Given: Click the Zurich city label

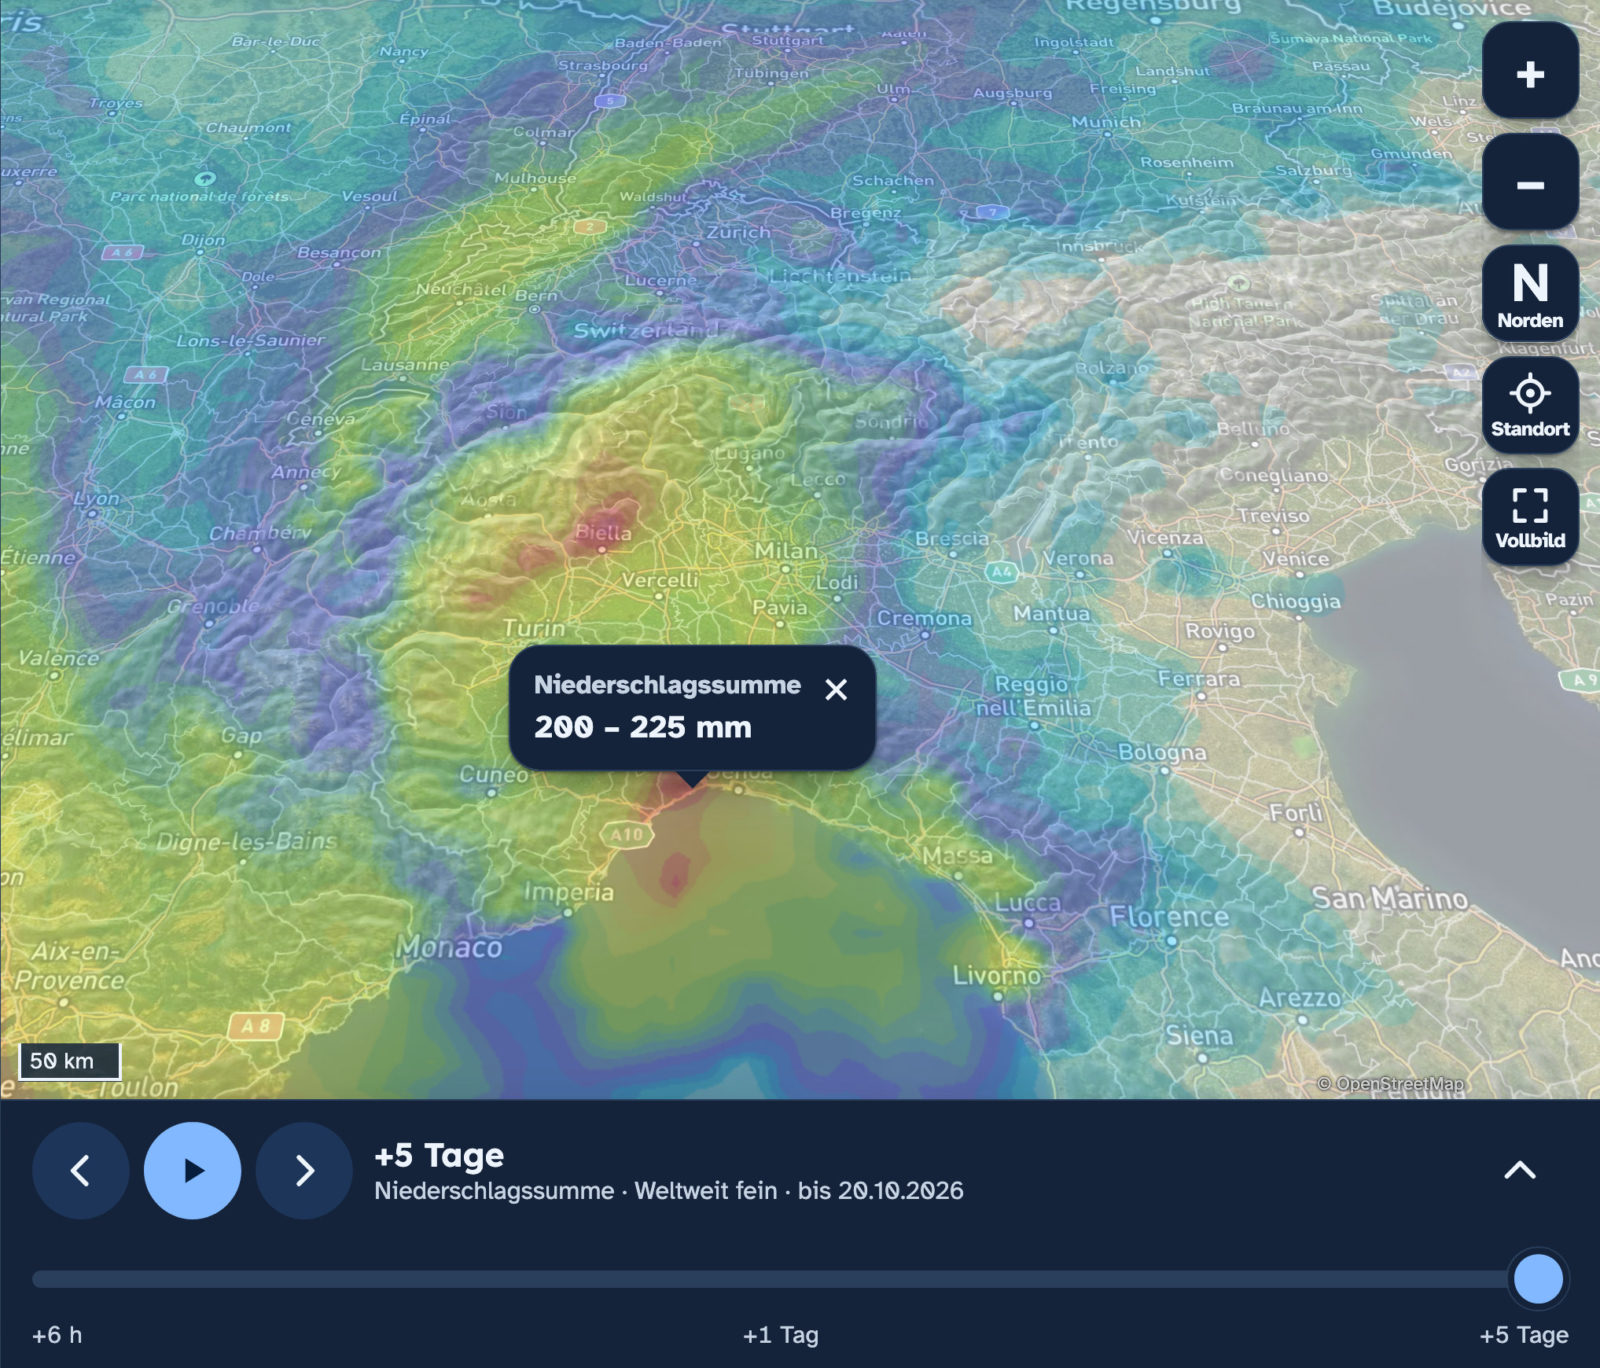Looking at the screenshot, I should 739,232.
